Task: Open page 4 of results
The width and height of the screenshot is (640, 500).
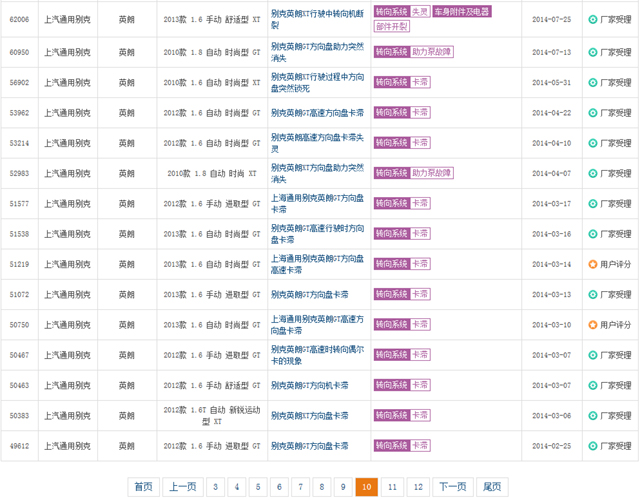Action: tap(237, 487)
